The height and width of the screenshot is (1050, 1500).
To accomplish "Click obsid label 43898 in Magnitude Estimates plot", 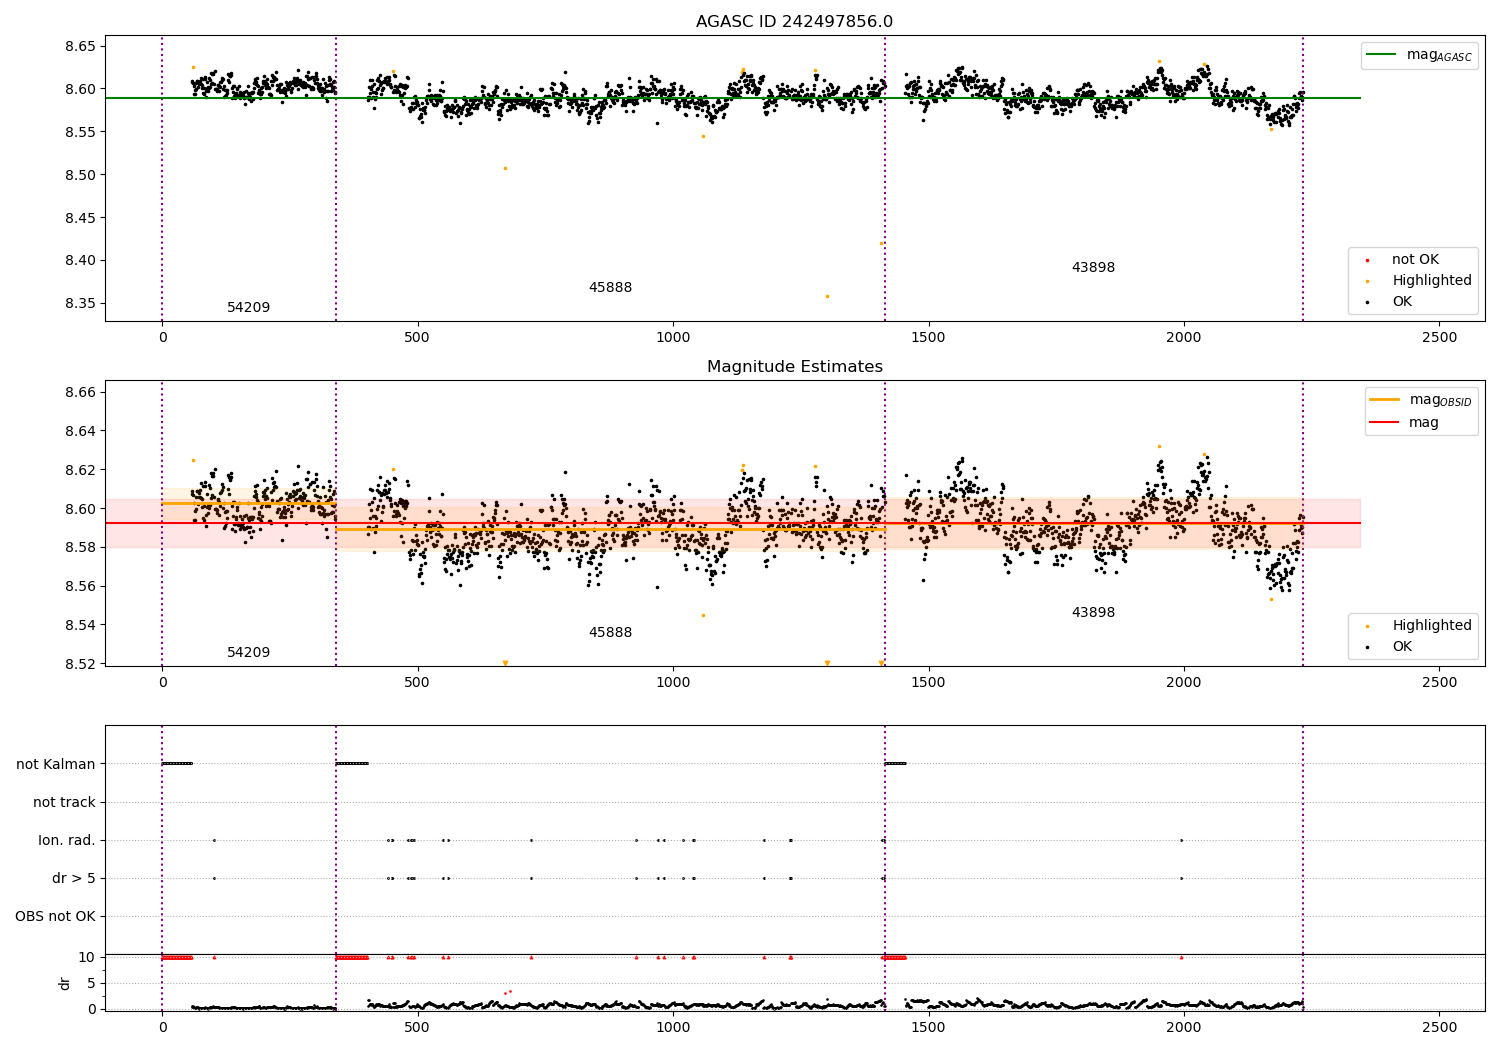I will [1093, 613].
